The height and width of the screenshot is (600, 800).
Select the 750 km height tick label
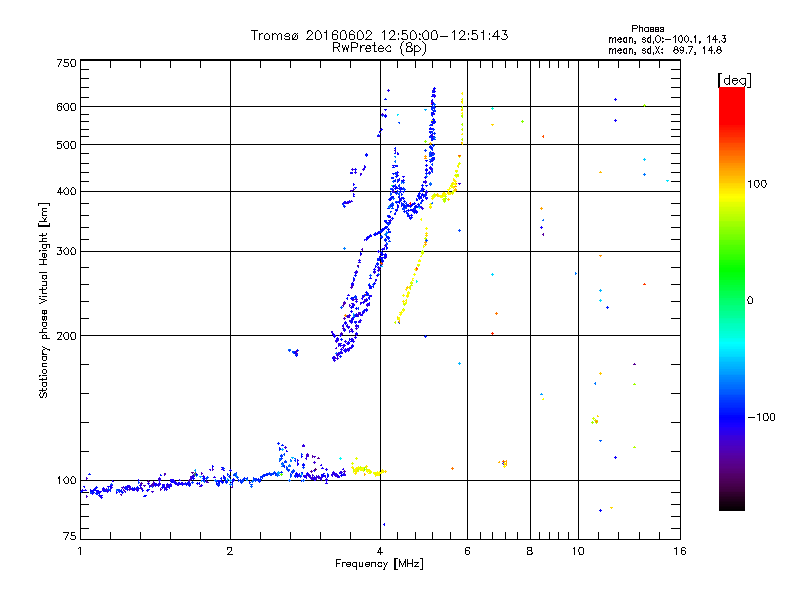(x=66, y=63)
